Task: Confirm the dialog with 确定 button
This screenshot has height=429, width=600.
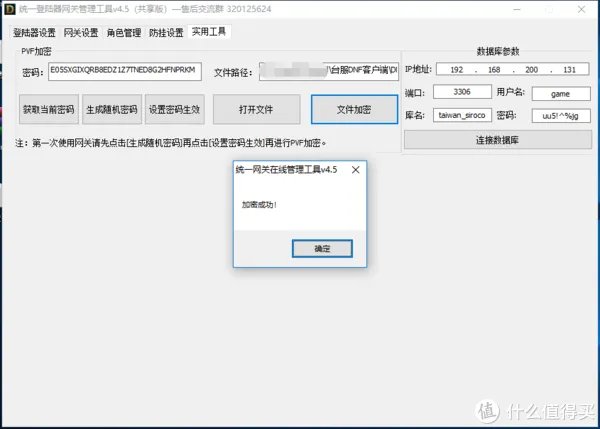Action: [x=322, y=249]
